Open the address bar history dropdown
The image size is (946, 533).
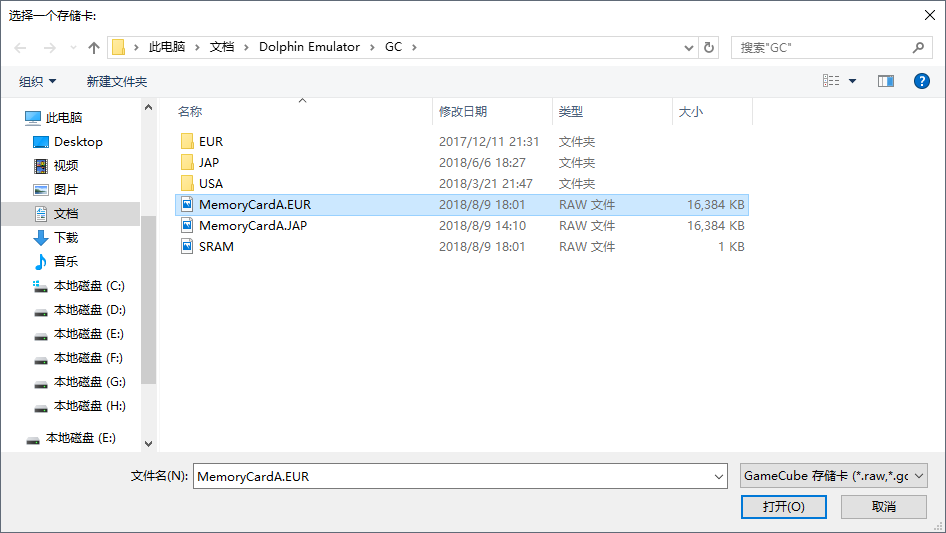point(688,48)
